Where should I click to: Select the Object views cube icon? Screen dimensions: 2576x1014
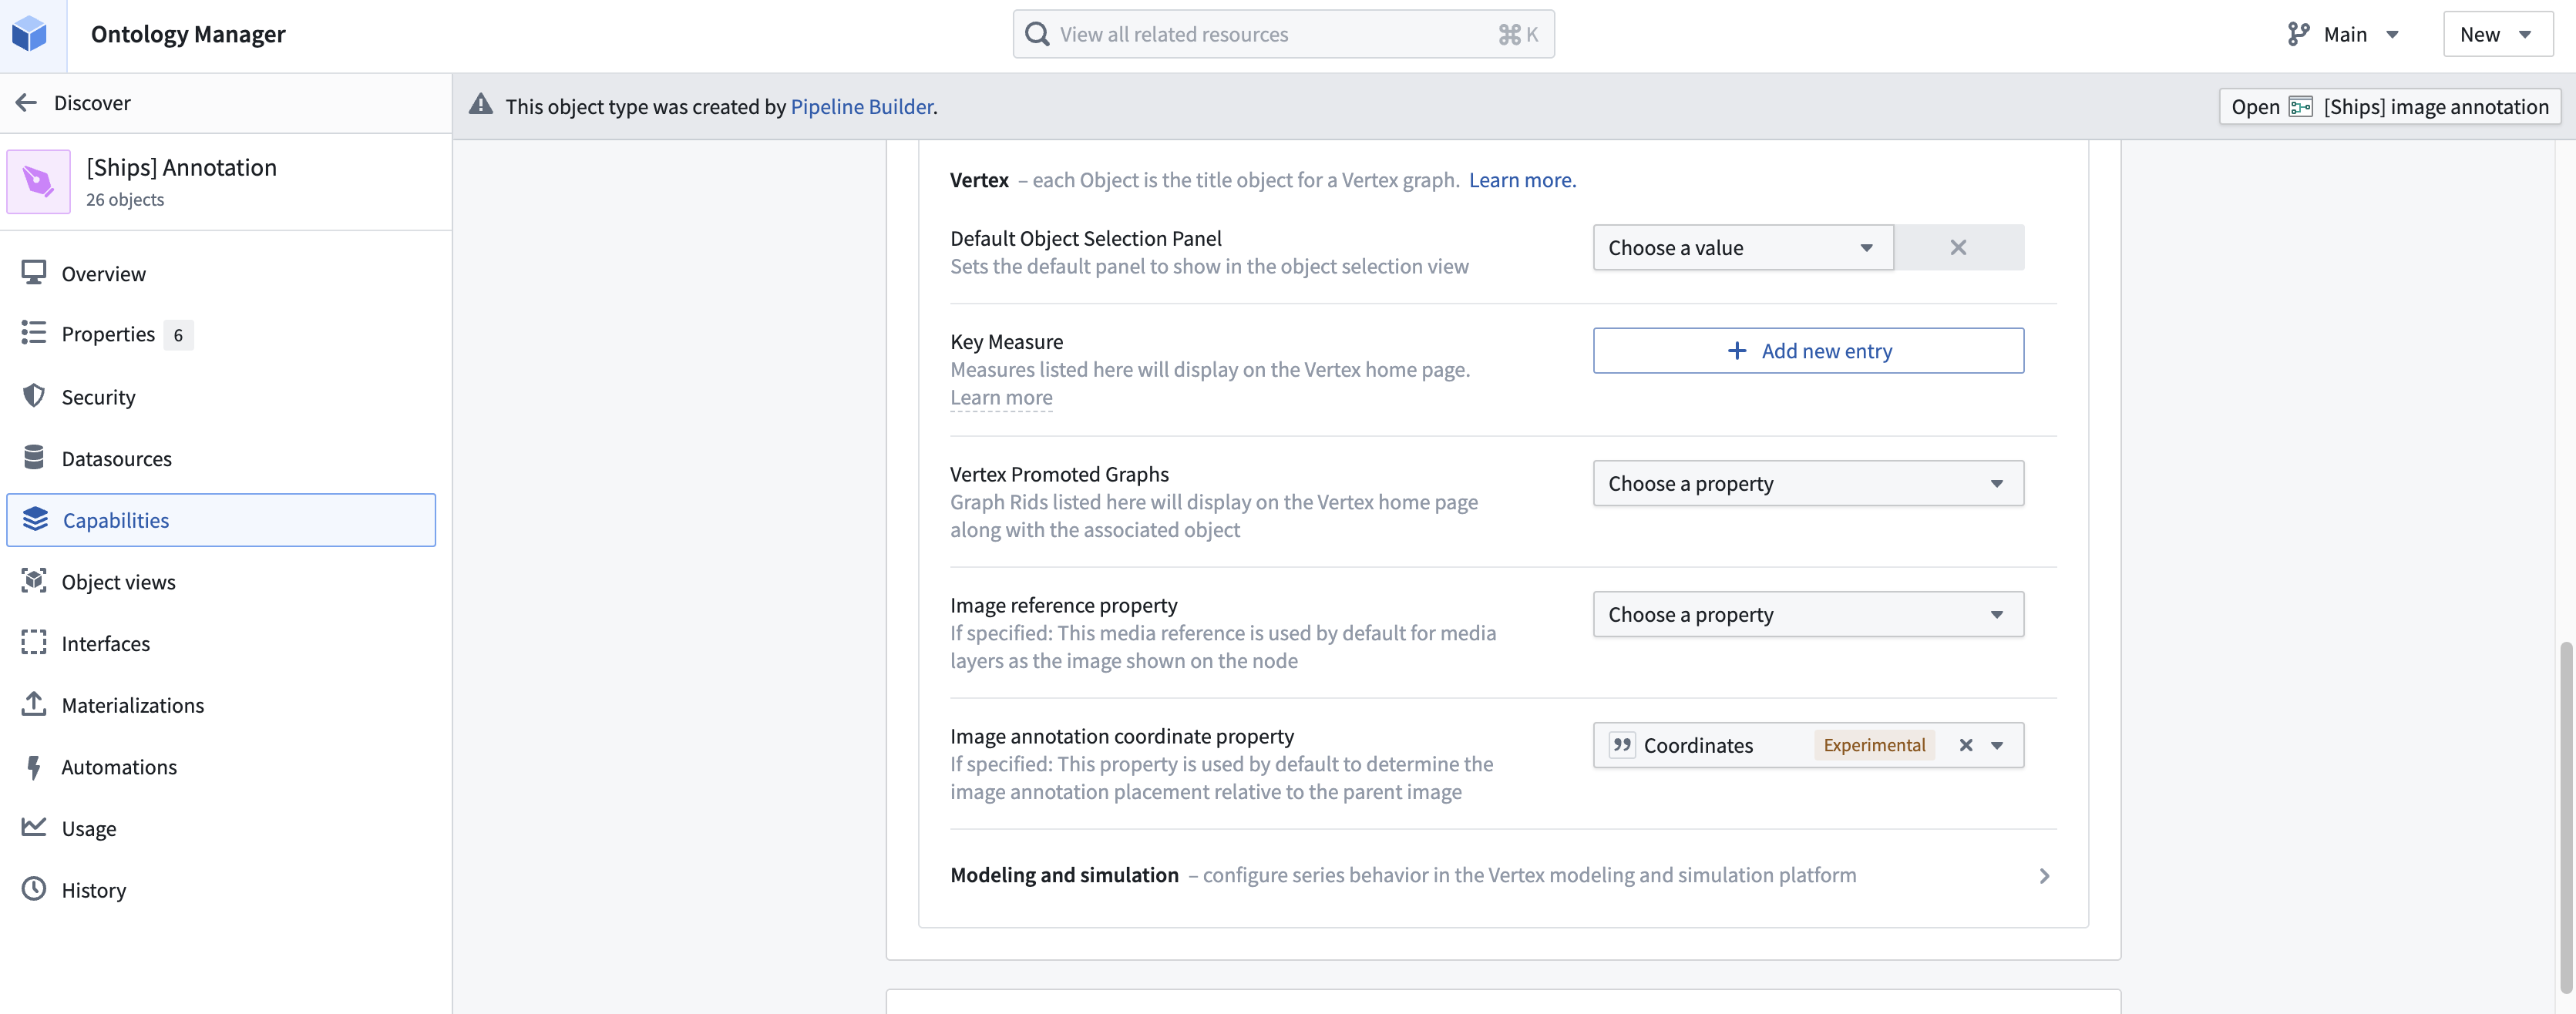(x=34, y=581)
